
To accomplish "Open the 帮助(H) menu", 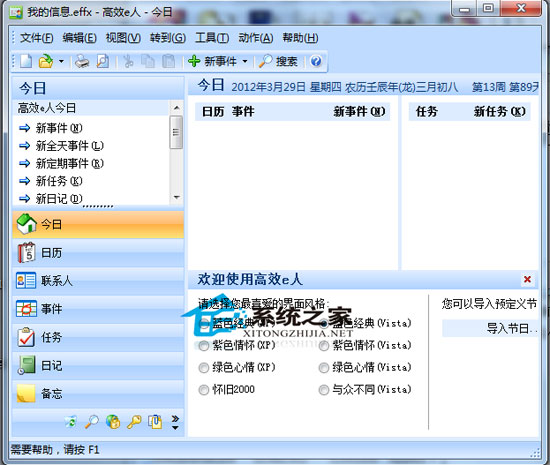I will [x=300, y=38].
